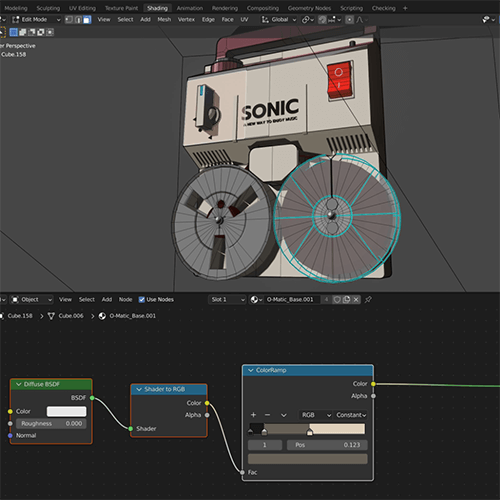This screenshot has height=500, width=500.
Task: Collapse the Shader to RGB node
Action: 139,389
